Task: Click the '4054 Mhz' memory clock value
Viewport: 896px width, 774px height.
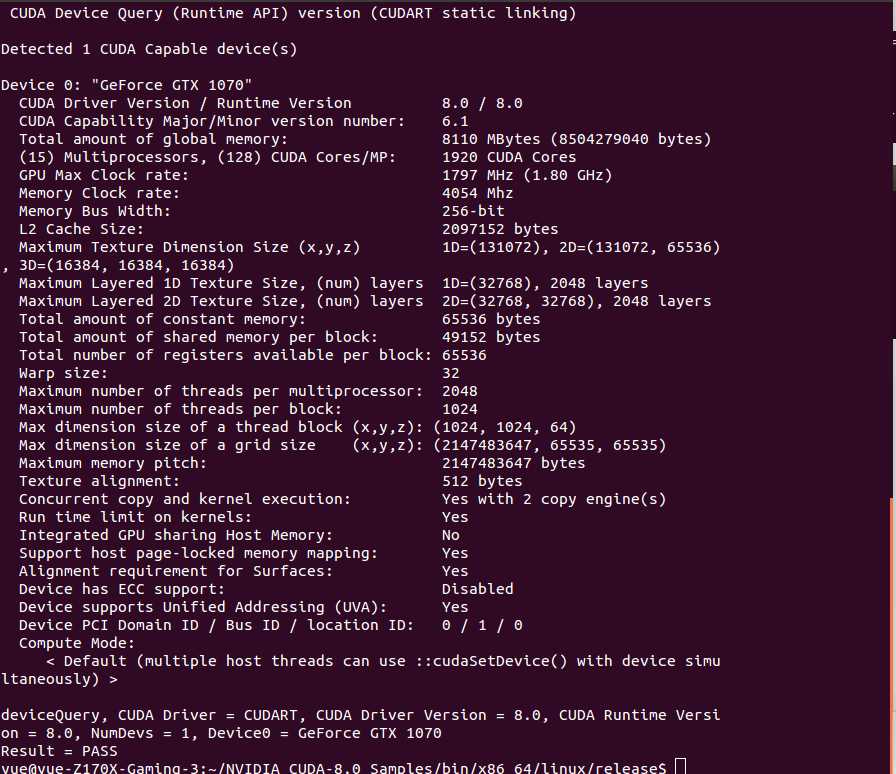Action: coord(477,193)
